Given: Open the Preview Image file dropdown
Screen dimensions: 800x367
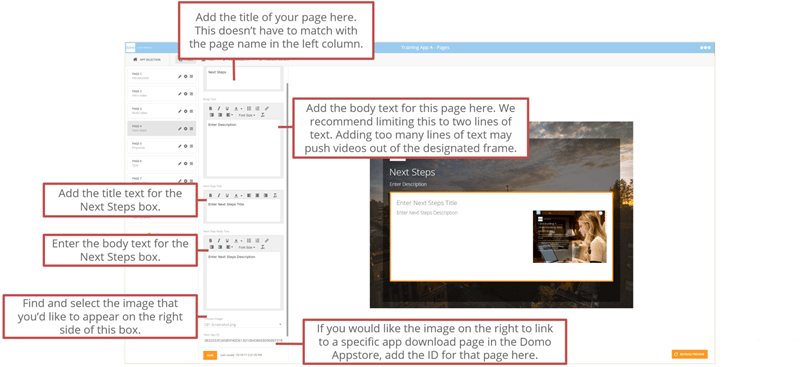Looking at the screenshot, I should (243, 324).
